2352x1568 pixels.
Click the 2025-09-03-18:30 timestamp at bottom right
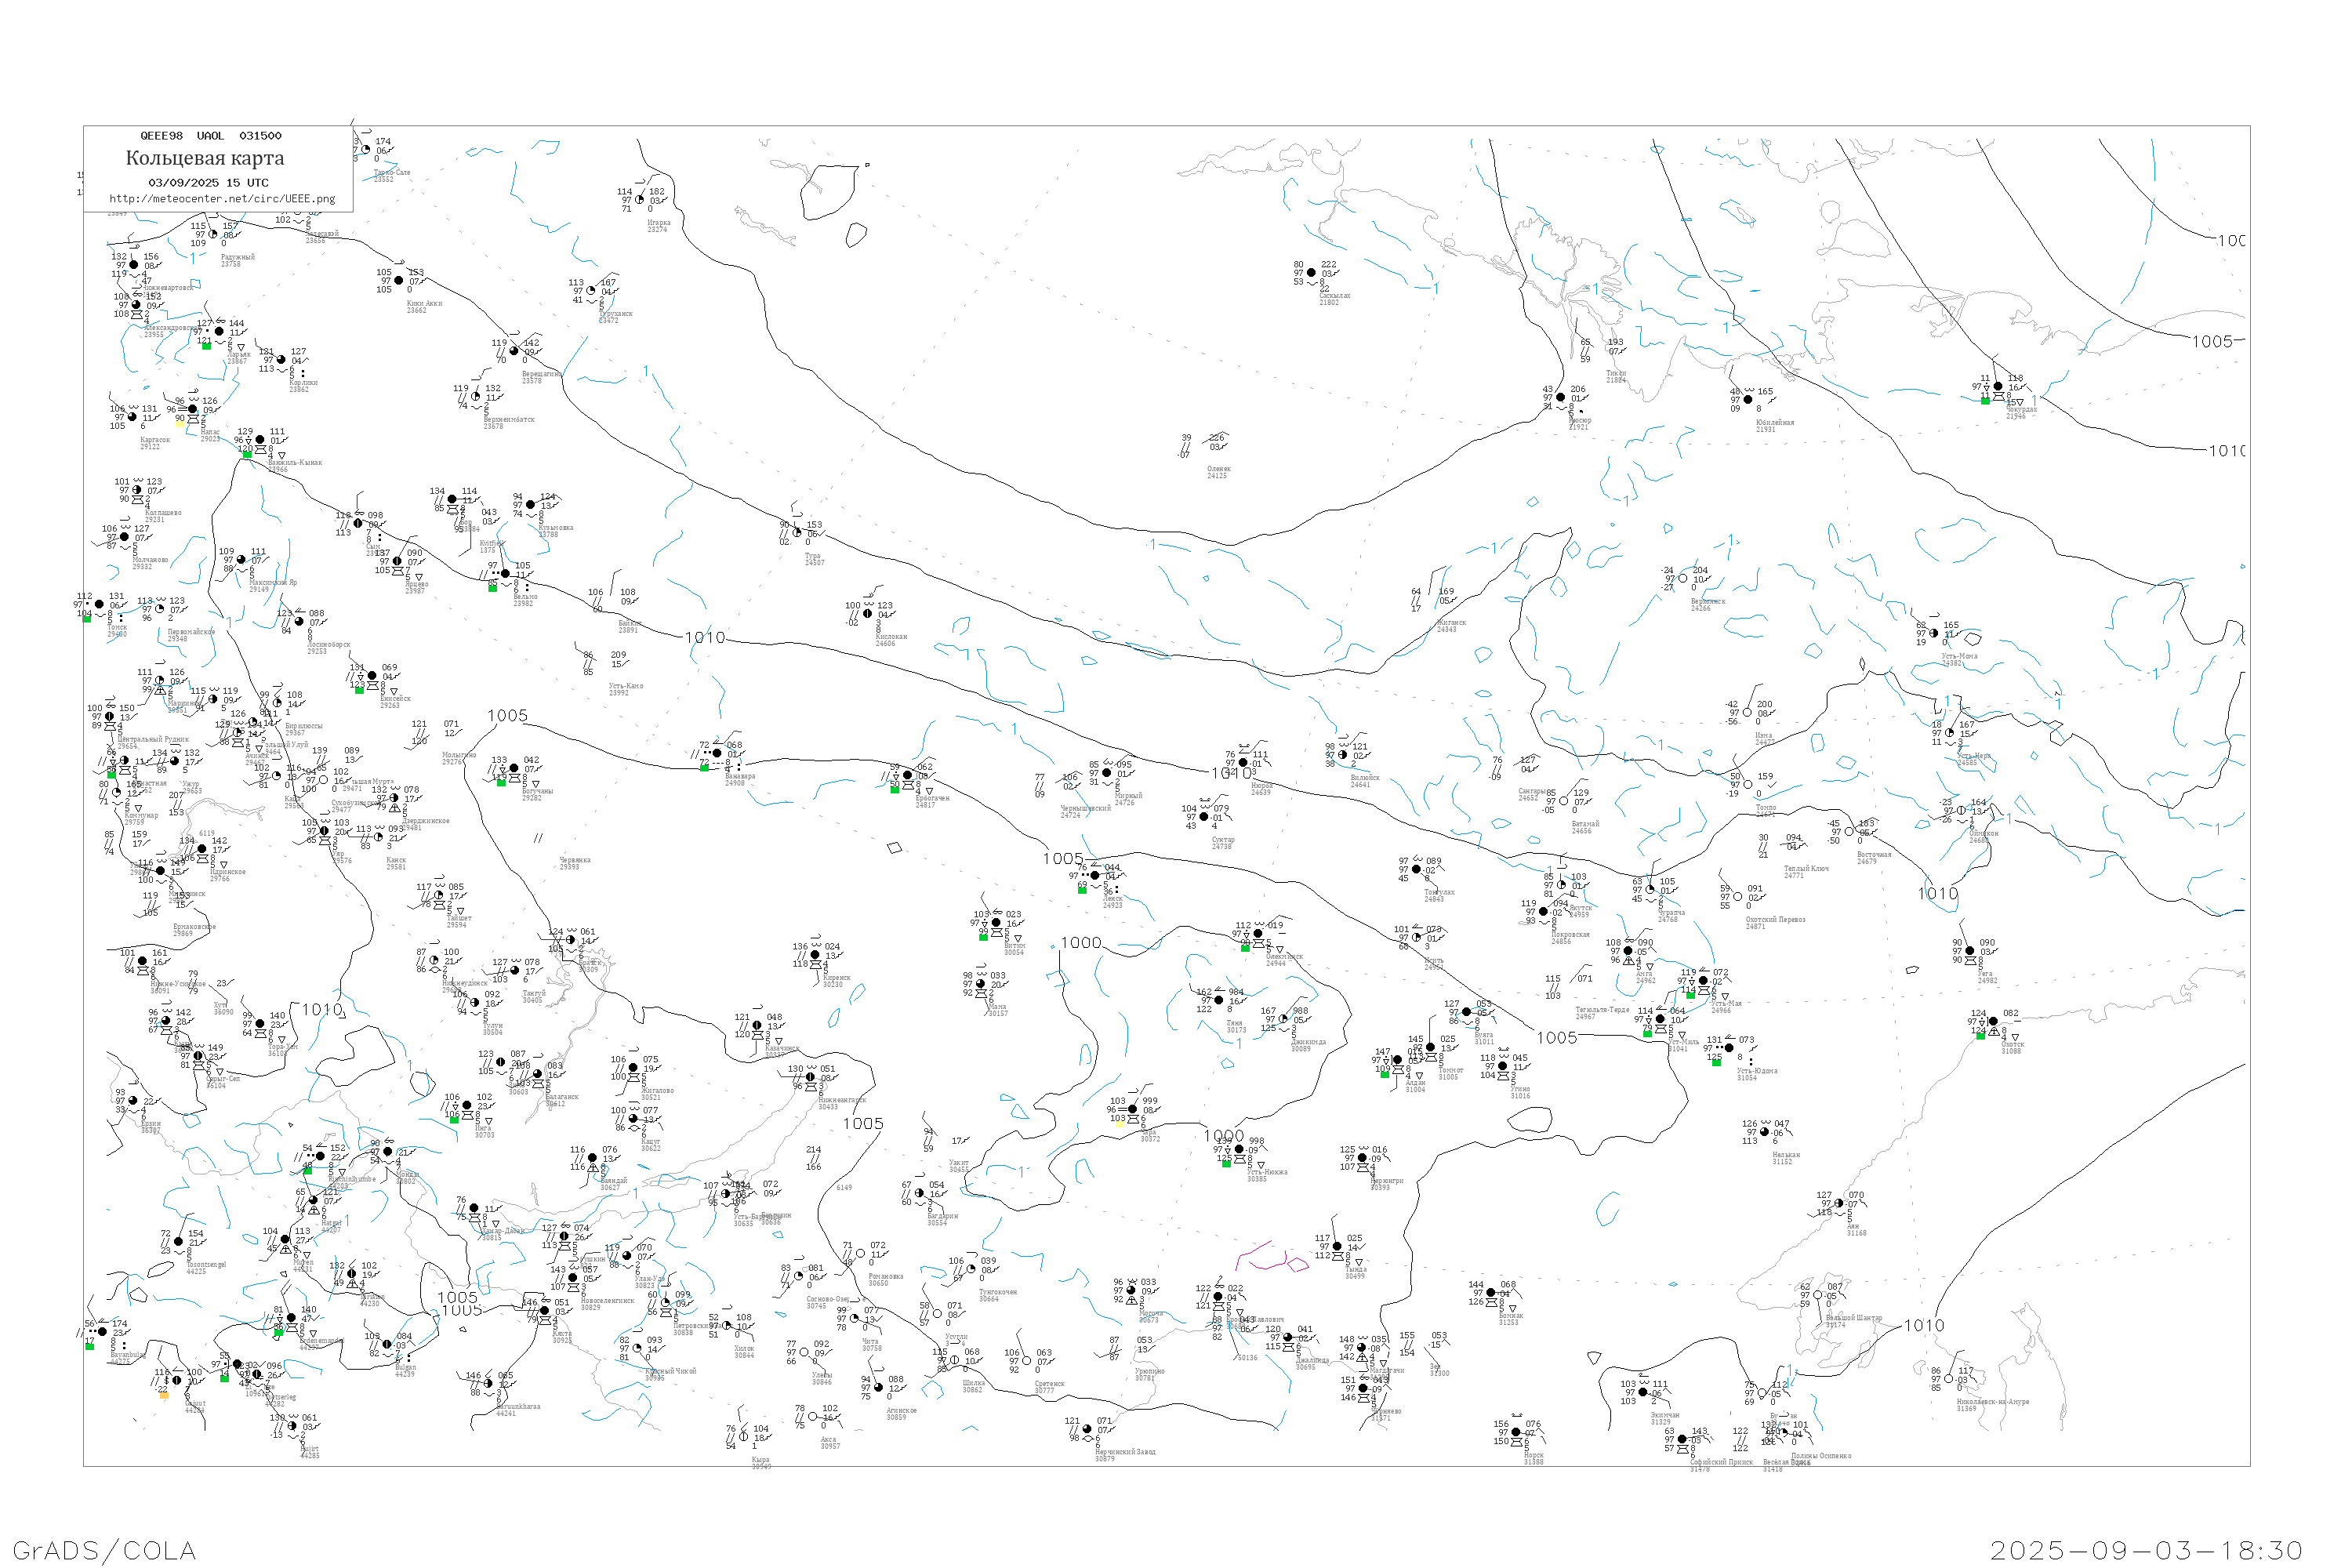2146,1550
